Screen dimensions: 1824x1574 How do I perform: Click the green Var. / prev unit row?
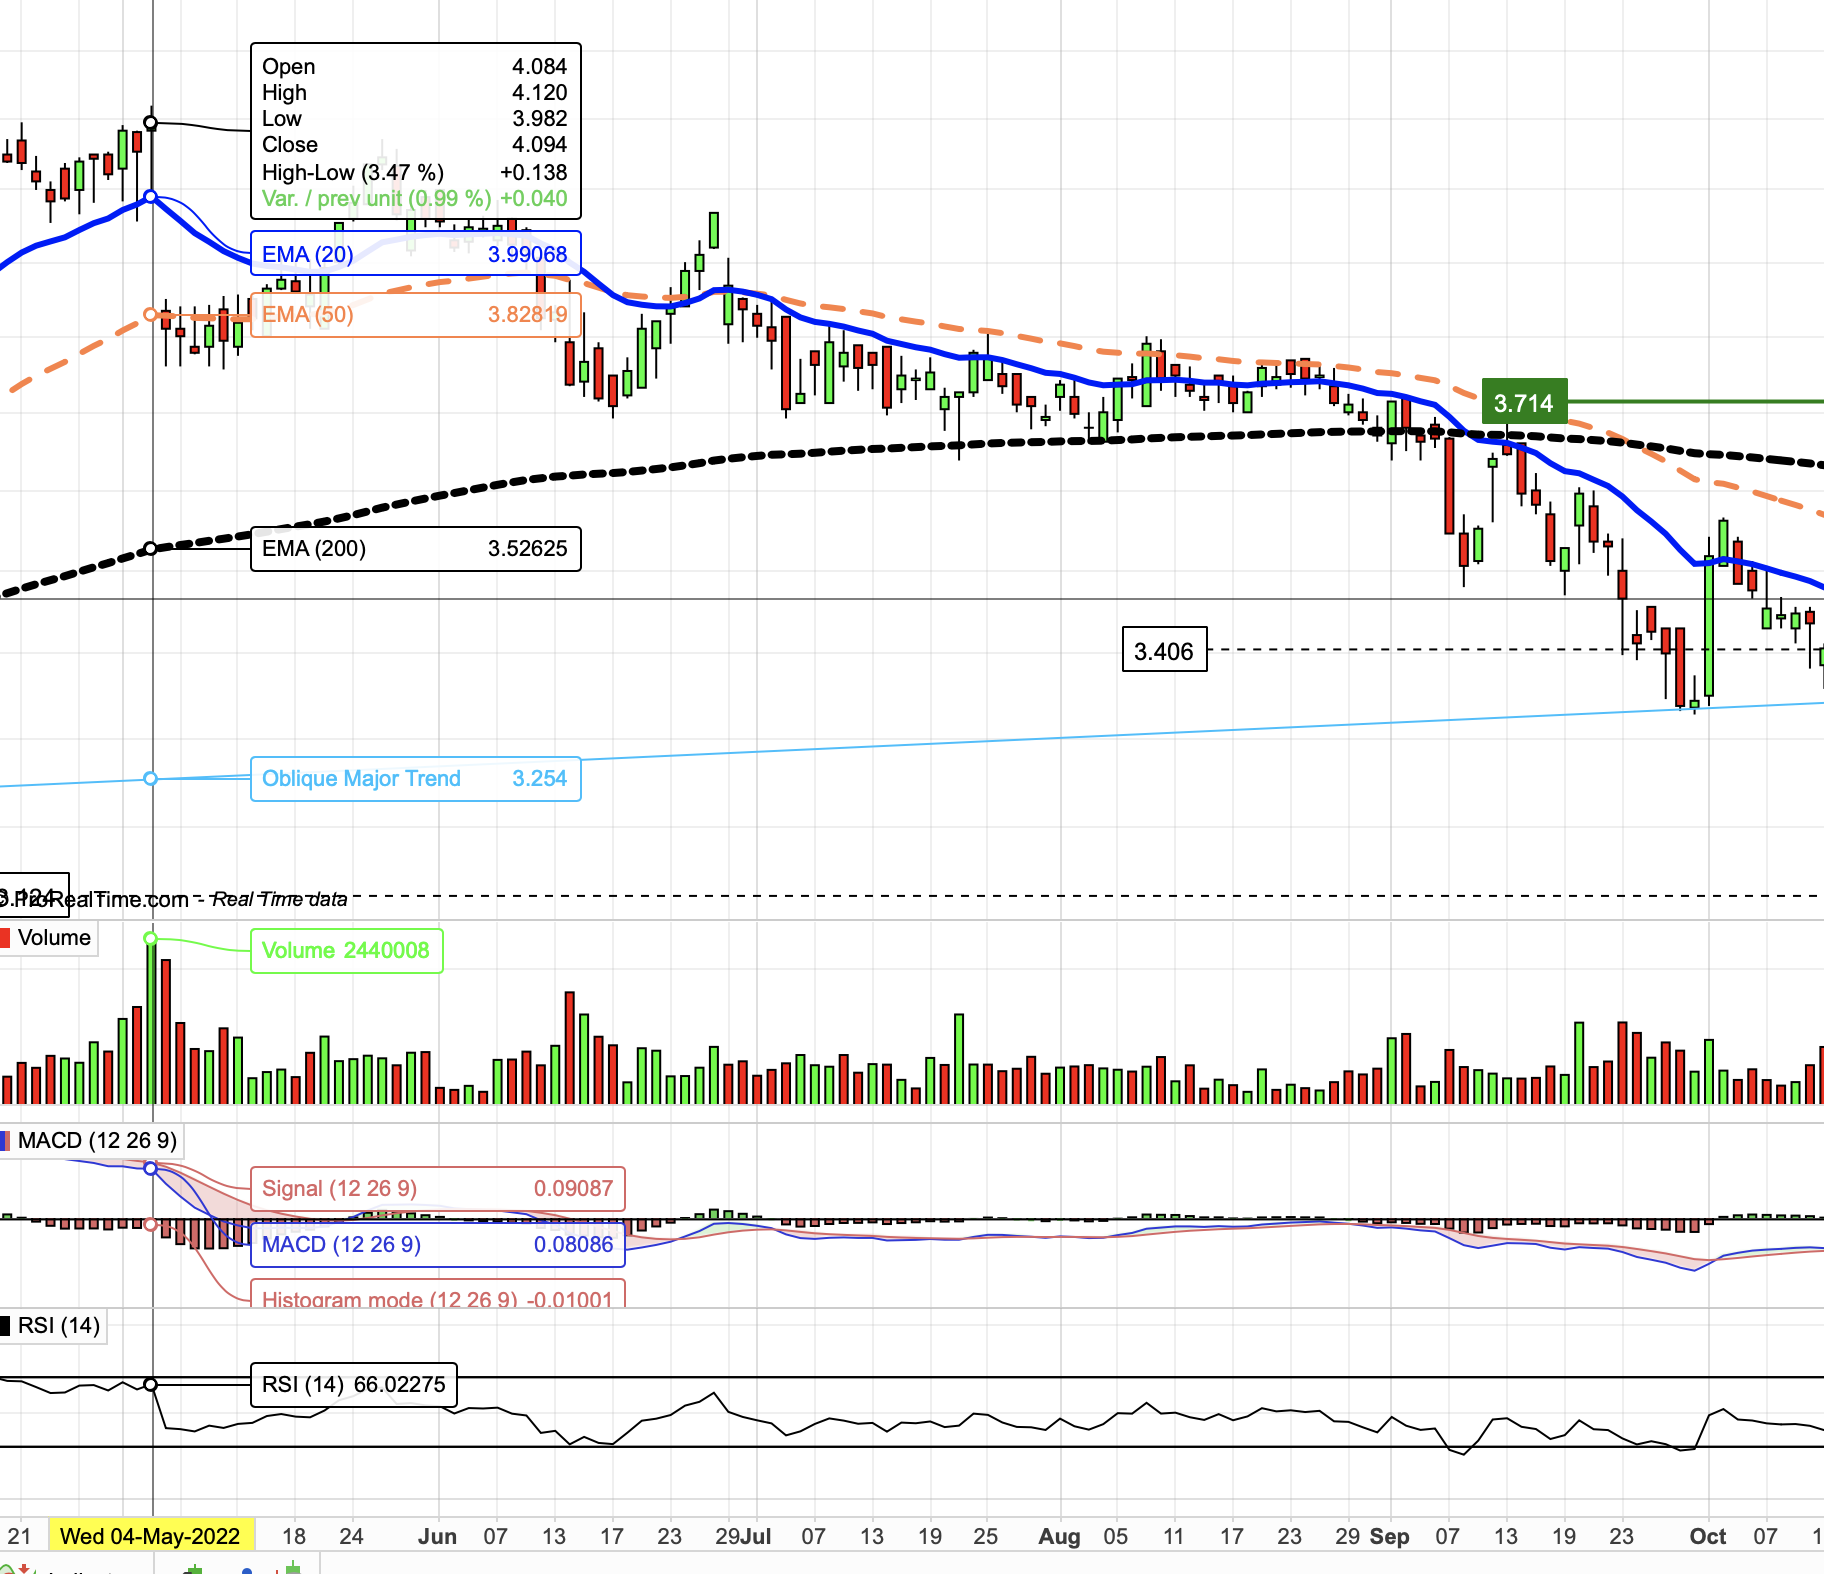click(x=415, y=198)
